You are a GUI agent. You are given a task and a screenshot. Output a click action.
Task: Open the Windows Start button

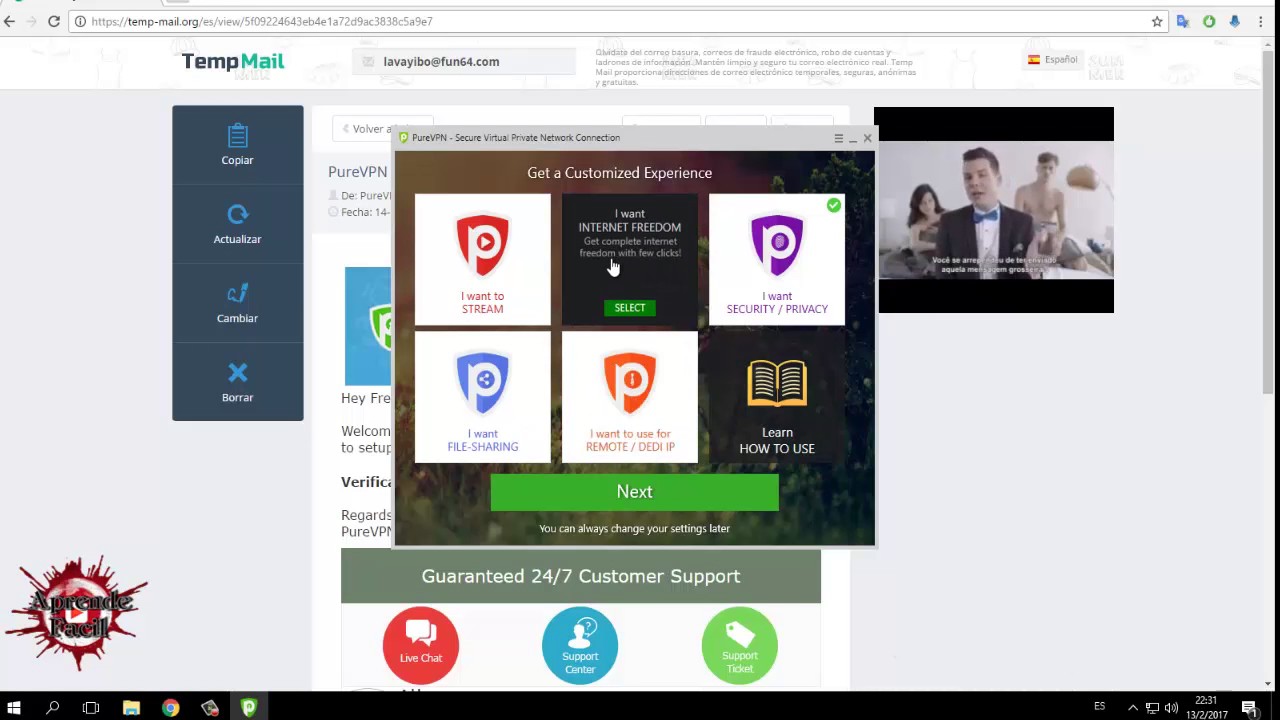14,708
